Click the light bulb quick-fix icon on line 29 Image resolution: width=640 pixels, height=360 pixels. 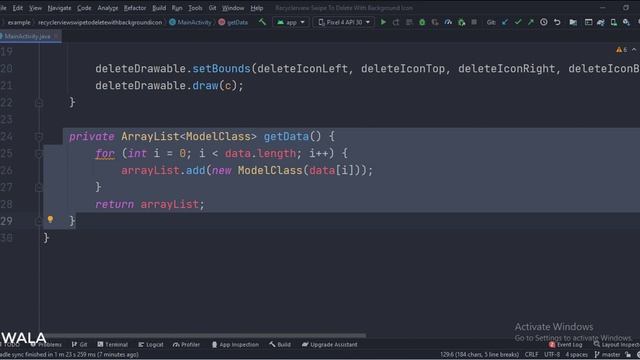click(50, 220)
